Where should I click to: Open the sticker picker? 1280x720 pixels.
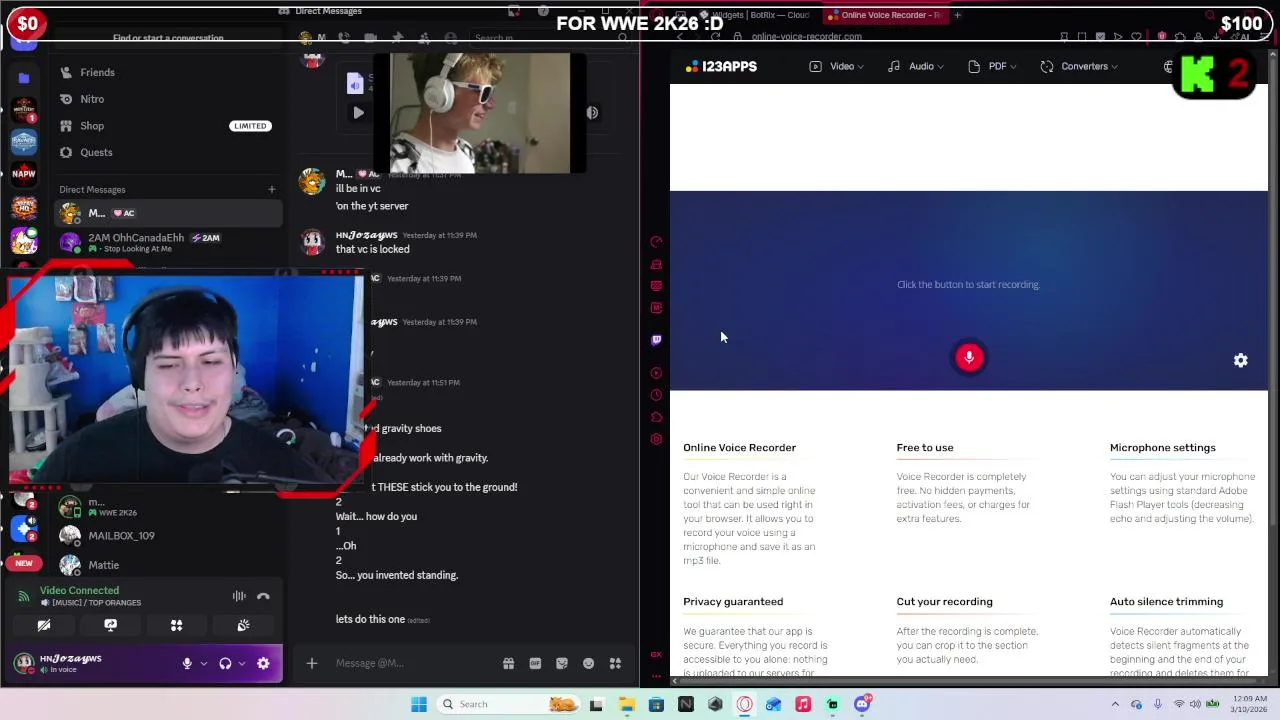pos(562,663)
